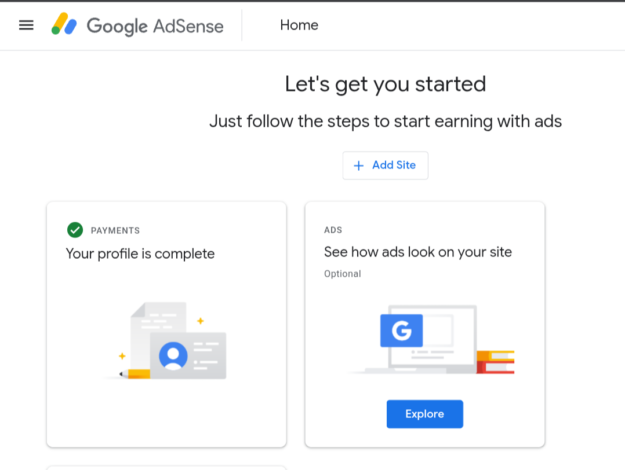Image resolution: width=625 pixels, height=470 pixels.
Task: Click the ADS card label
Action: [x=333, y=230]
